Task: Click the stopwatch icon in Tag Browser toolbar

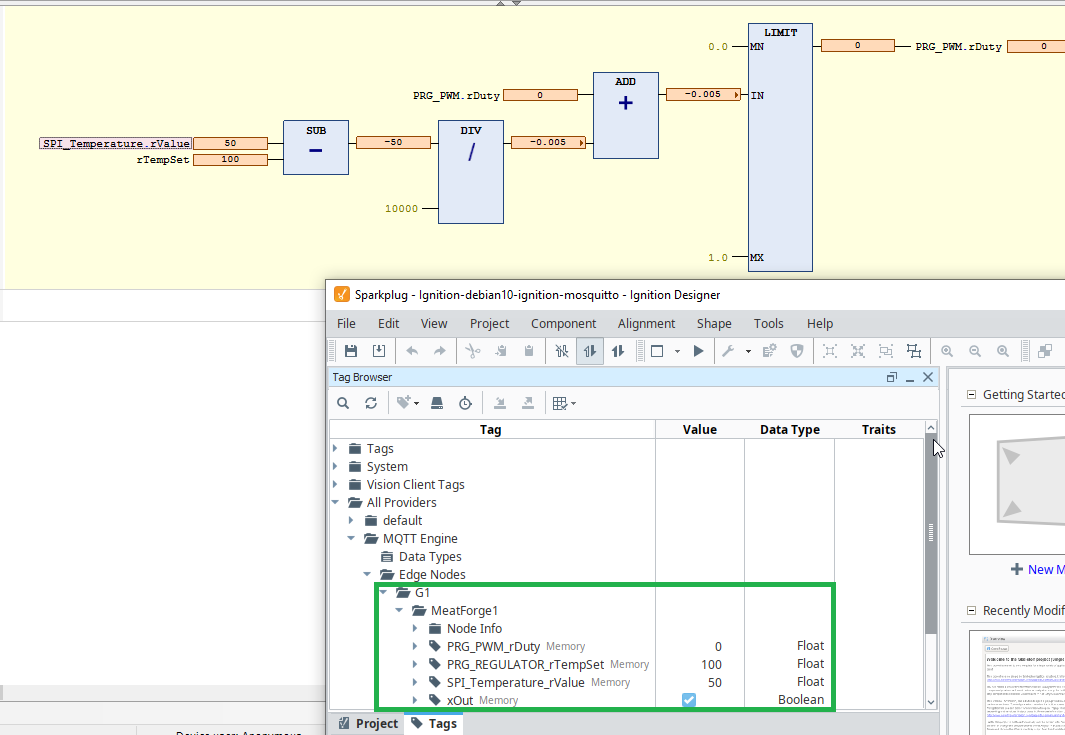Action: pyautogui.click(x=465, y=403)
